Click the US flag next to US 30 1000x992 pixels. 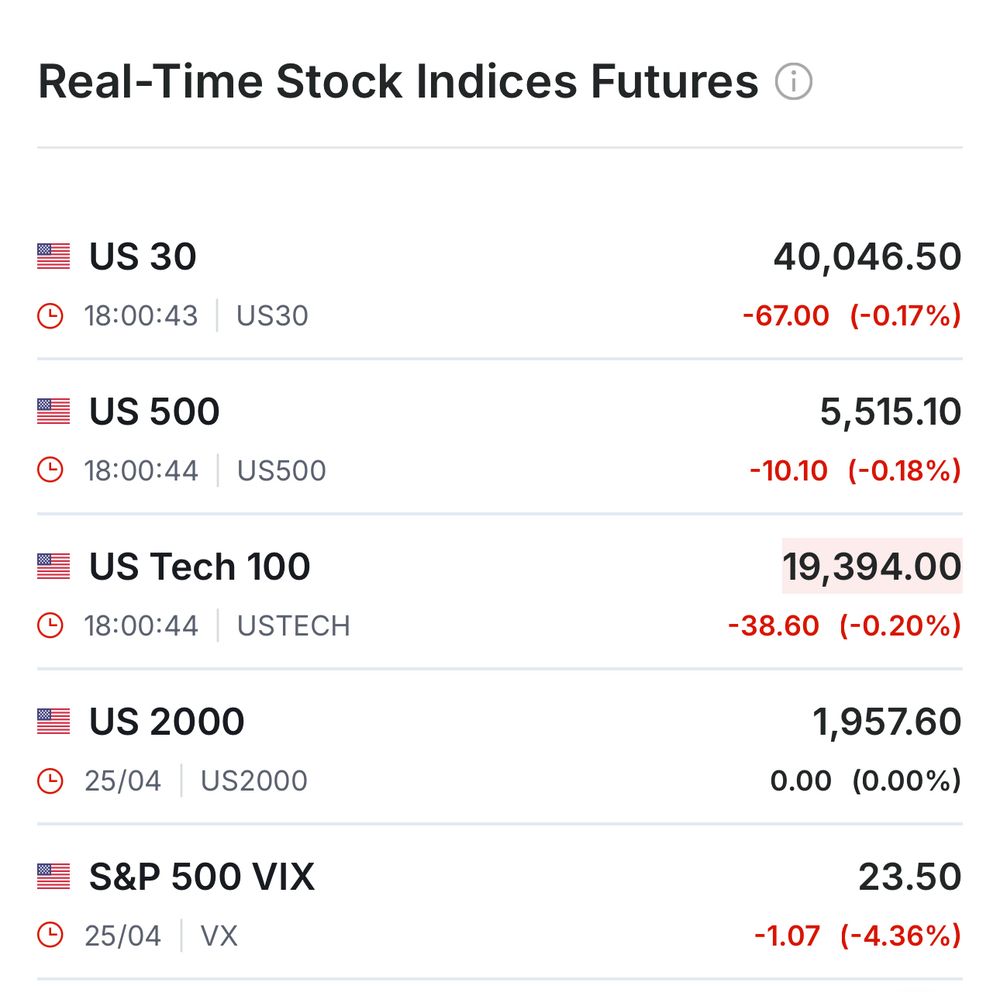coord(54,256)
